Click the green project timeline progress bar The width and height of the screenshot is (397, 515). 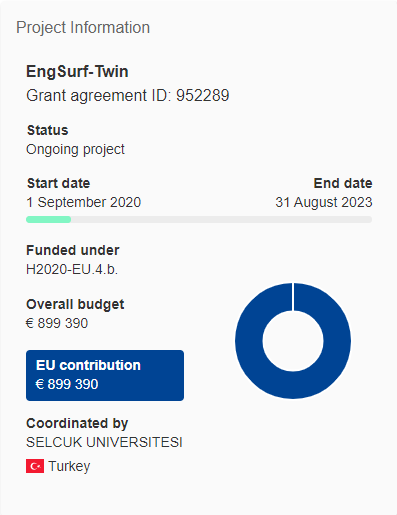point(49,219)
